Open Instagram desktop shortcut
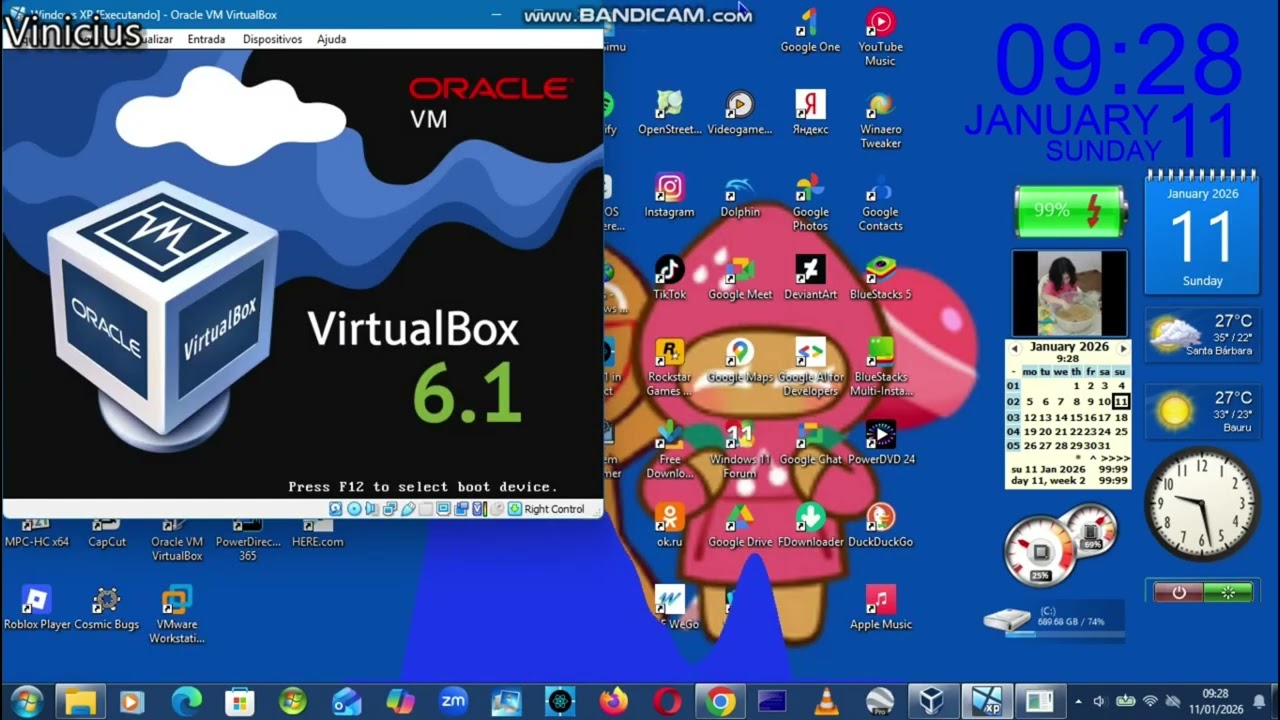 (669, 195)
